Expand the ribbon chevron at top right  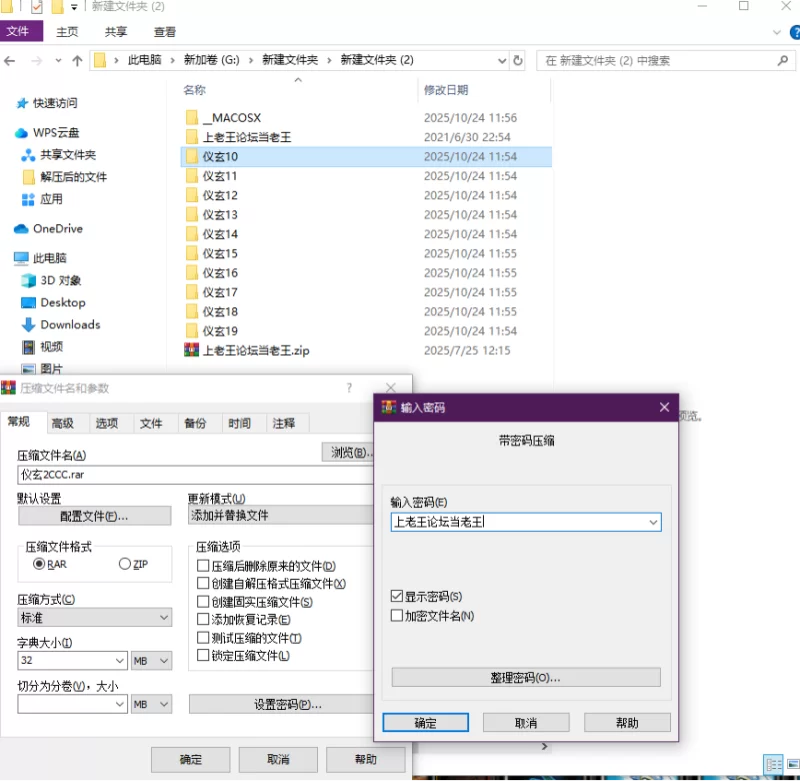pyautogui.click(x=777, y=33)
